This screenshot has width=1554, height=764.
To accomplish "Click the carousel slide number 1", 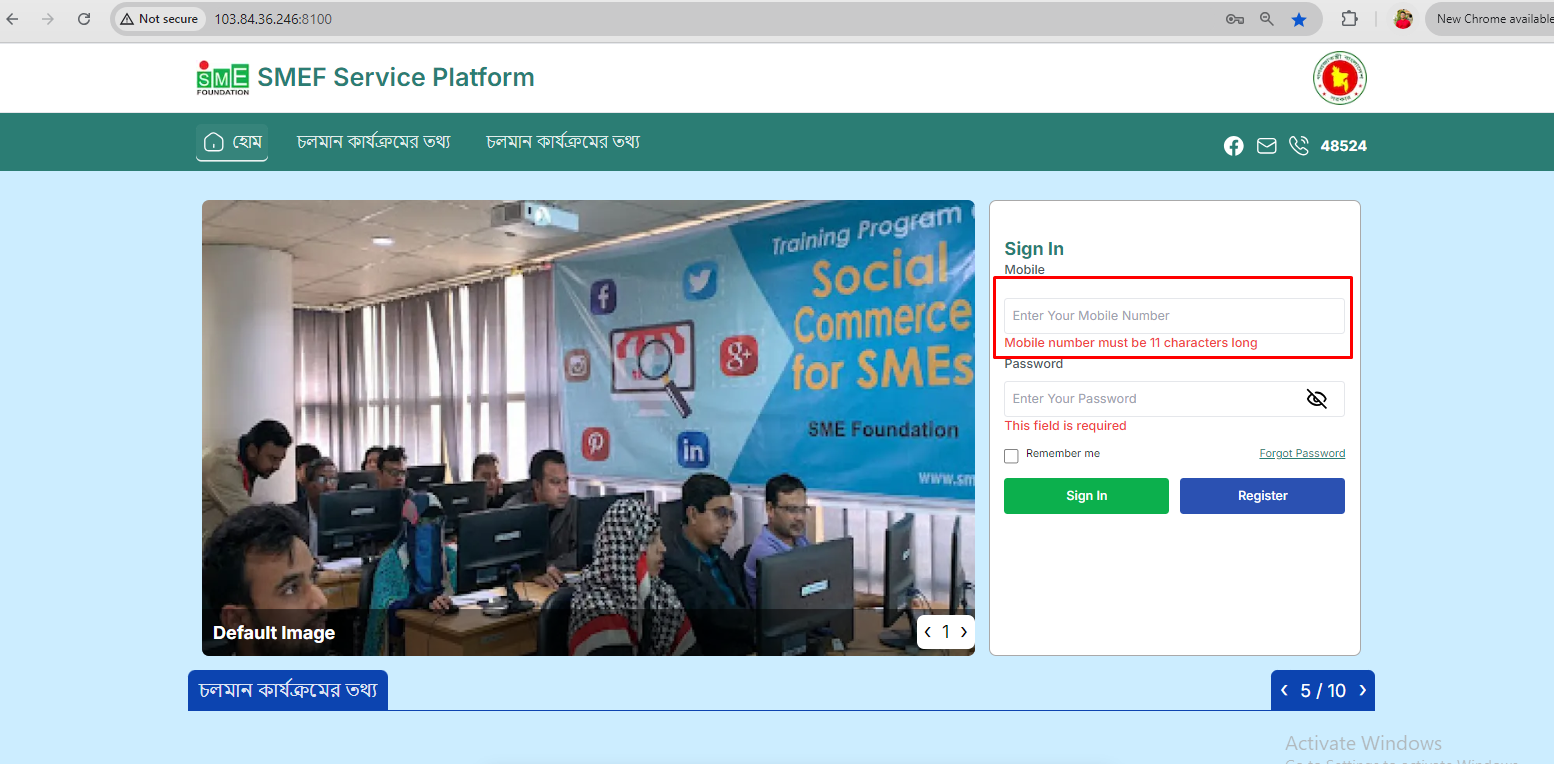I will [x=946, y=632].
